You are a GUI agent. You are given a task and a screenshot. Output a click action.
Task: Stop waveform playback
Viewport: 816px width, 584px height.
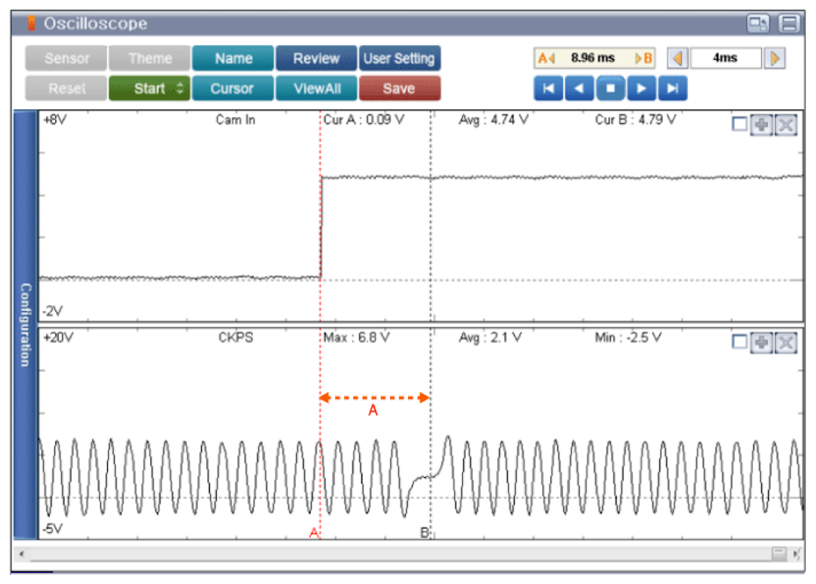610,88
